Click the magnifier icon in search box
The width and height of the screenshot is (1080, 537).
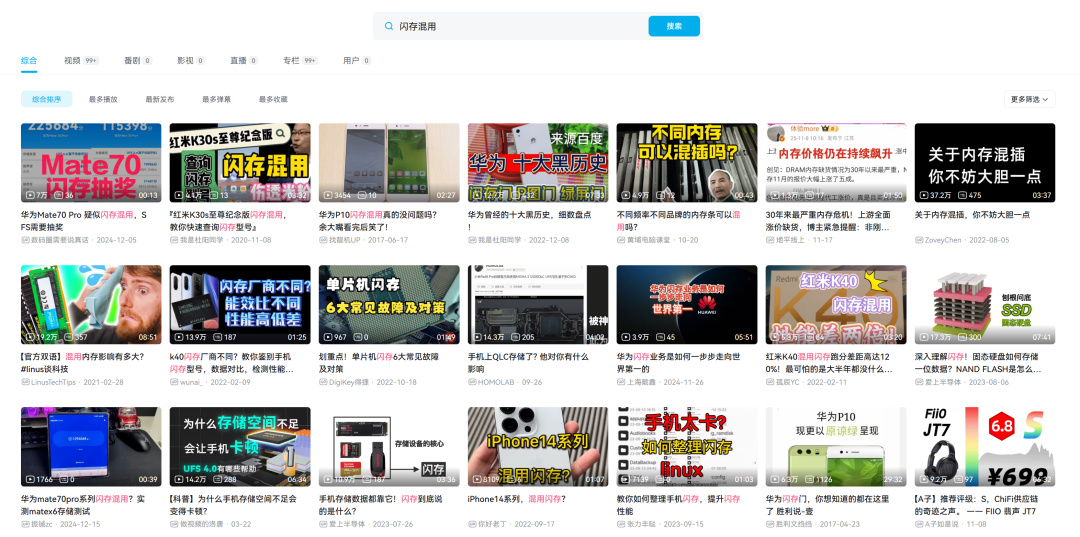tap(389, 26)
